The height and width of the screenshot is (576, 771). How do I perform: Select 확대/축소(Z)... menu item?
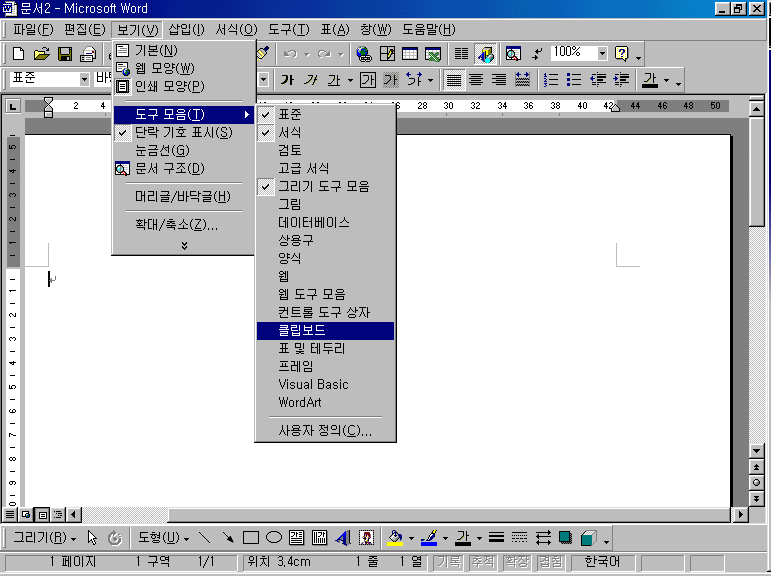tap(183, 225)
